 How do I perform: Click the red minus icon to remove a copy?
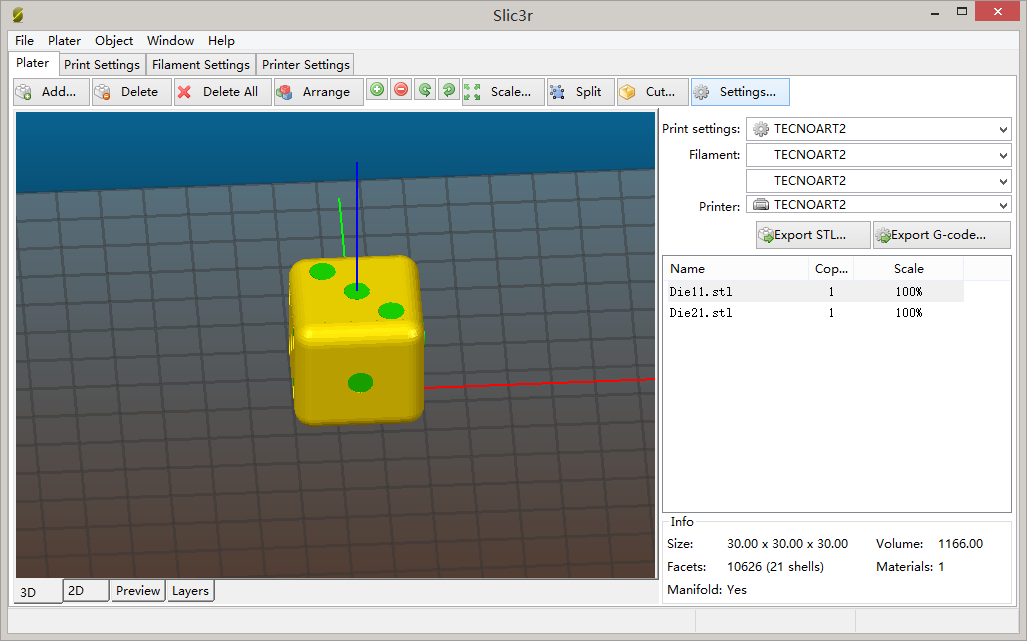point(401,90)
